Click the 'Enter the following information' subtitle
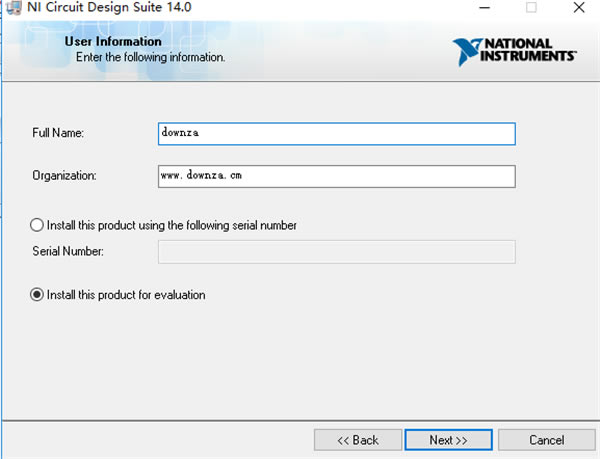The width and height of the screenshot is (600, 459). coord(150,57)
